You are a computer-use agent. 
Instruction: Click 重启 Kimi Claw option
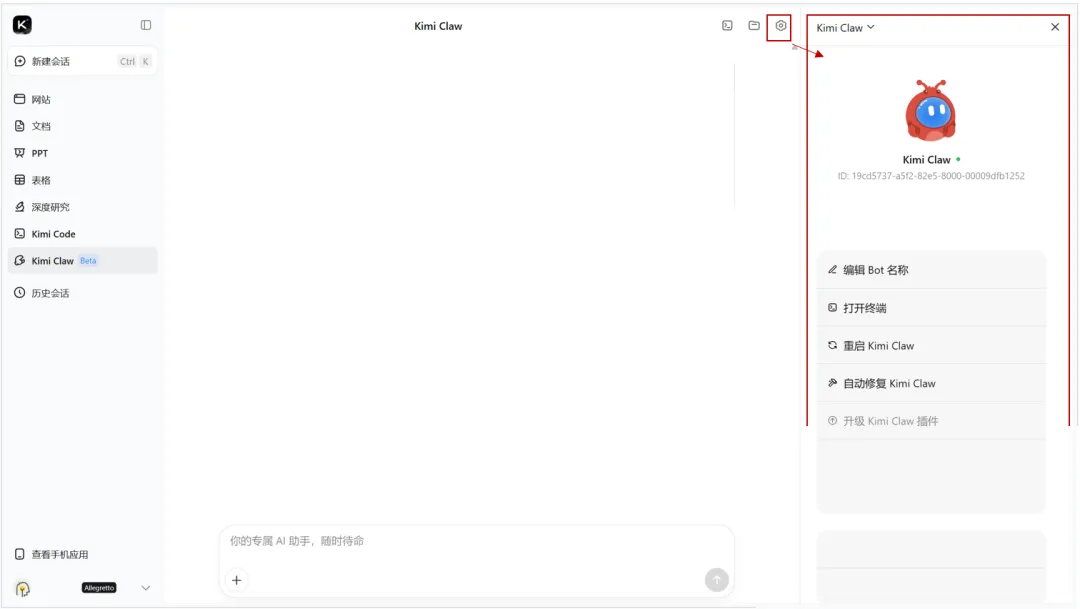(931, 346)
